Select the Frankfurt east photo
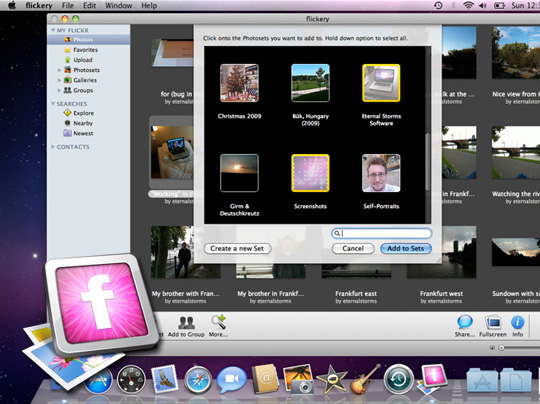The image size is (540, 404). point(356,271)
